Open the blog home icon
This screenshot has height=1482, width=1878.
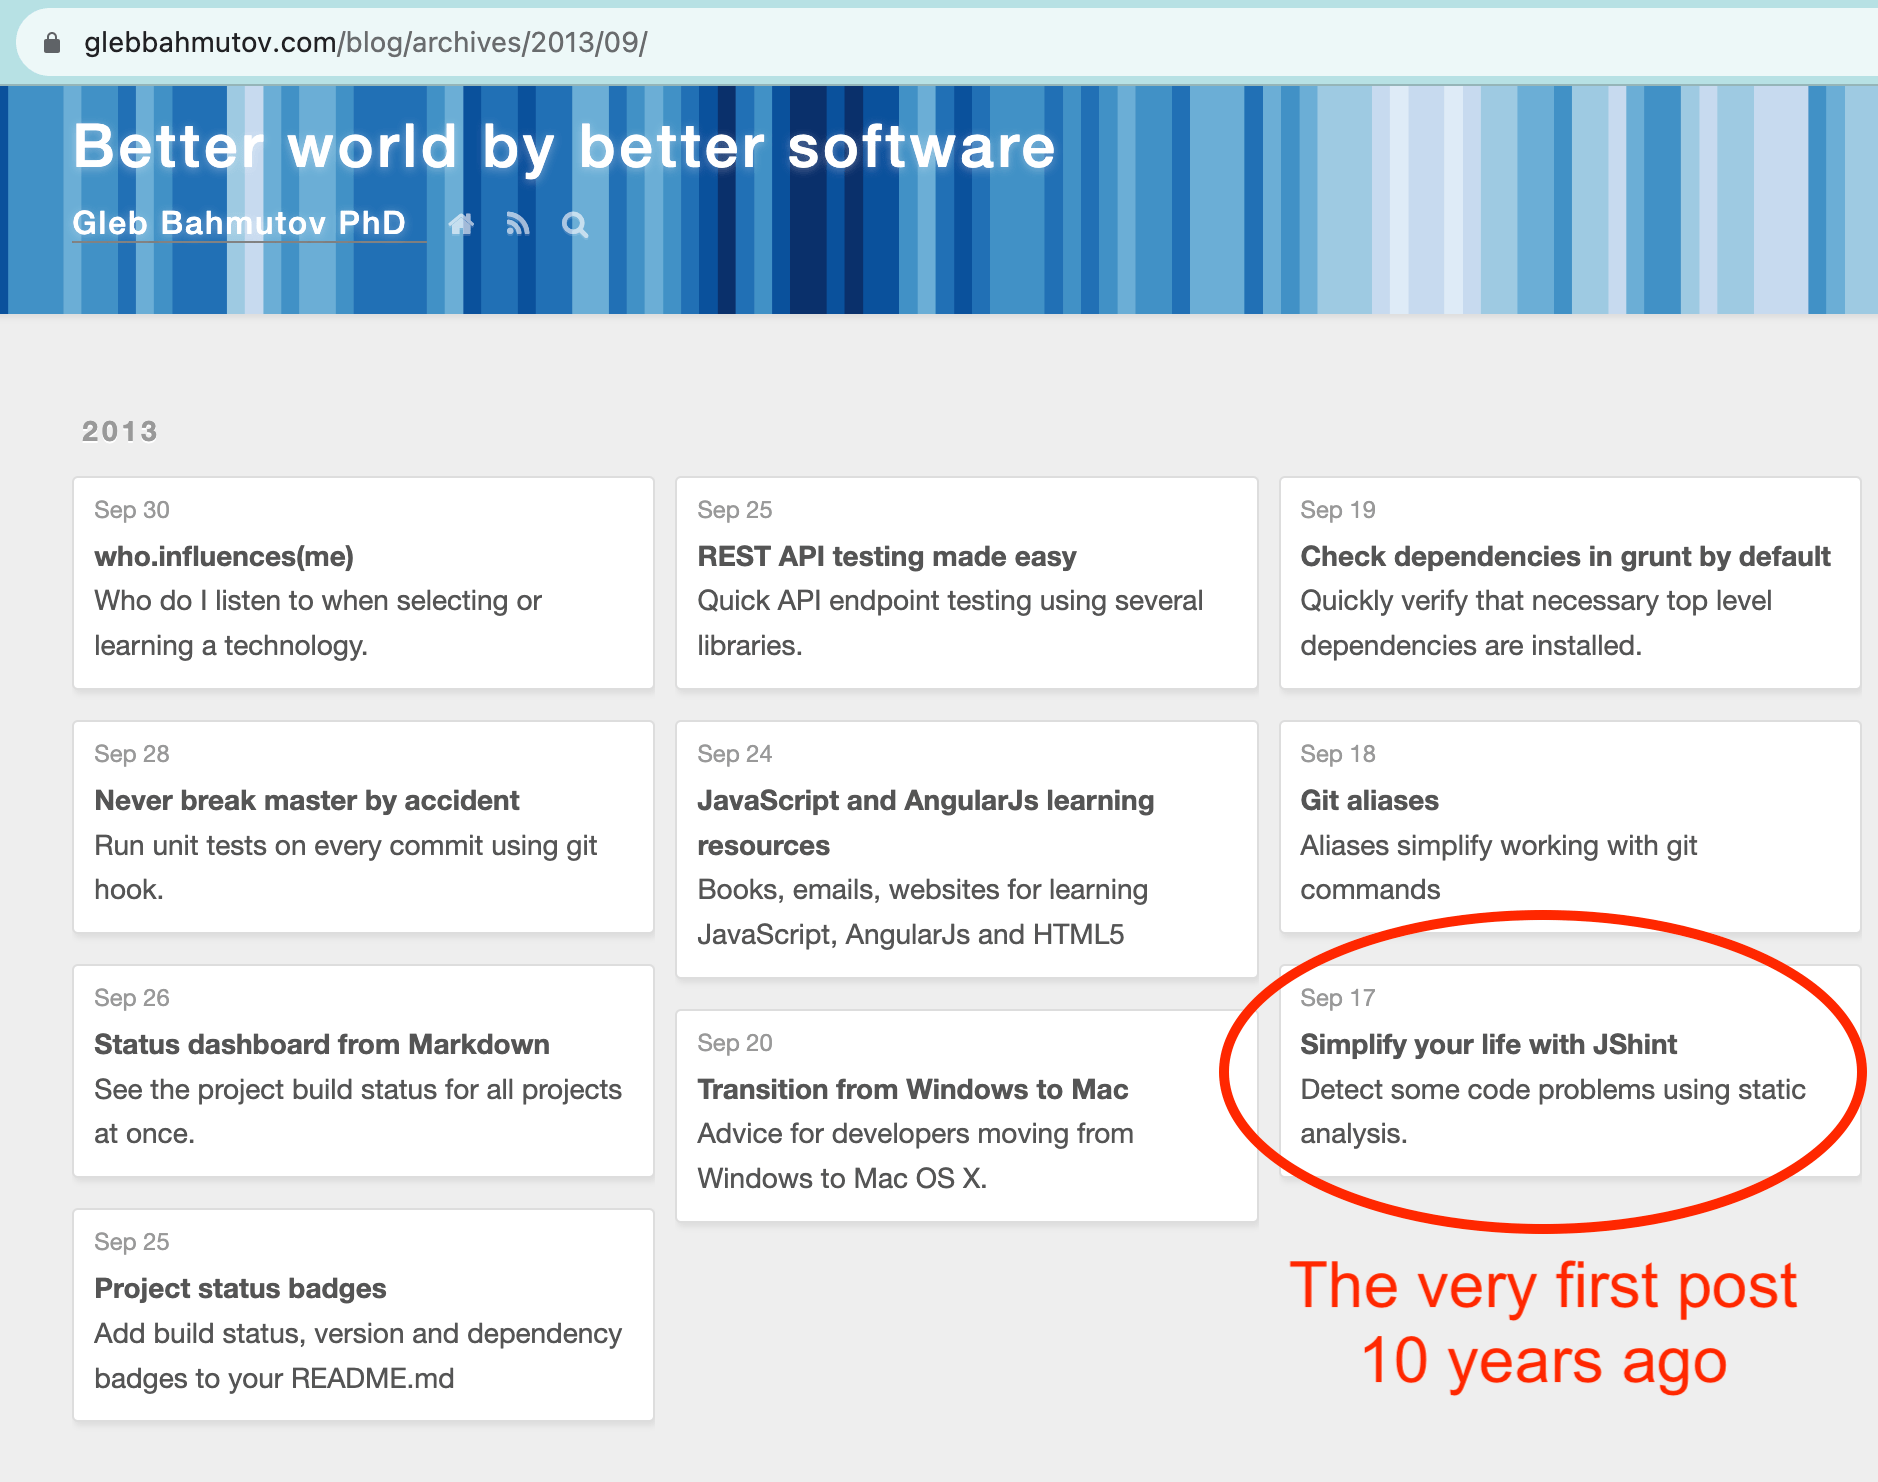461,224
